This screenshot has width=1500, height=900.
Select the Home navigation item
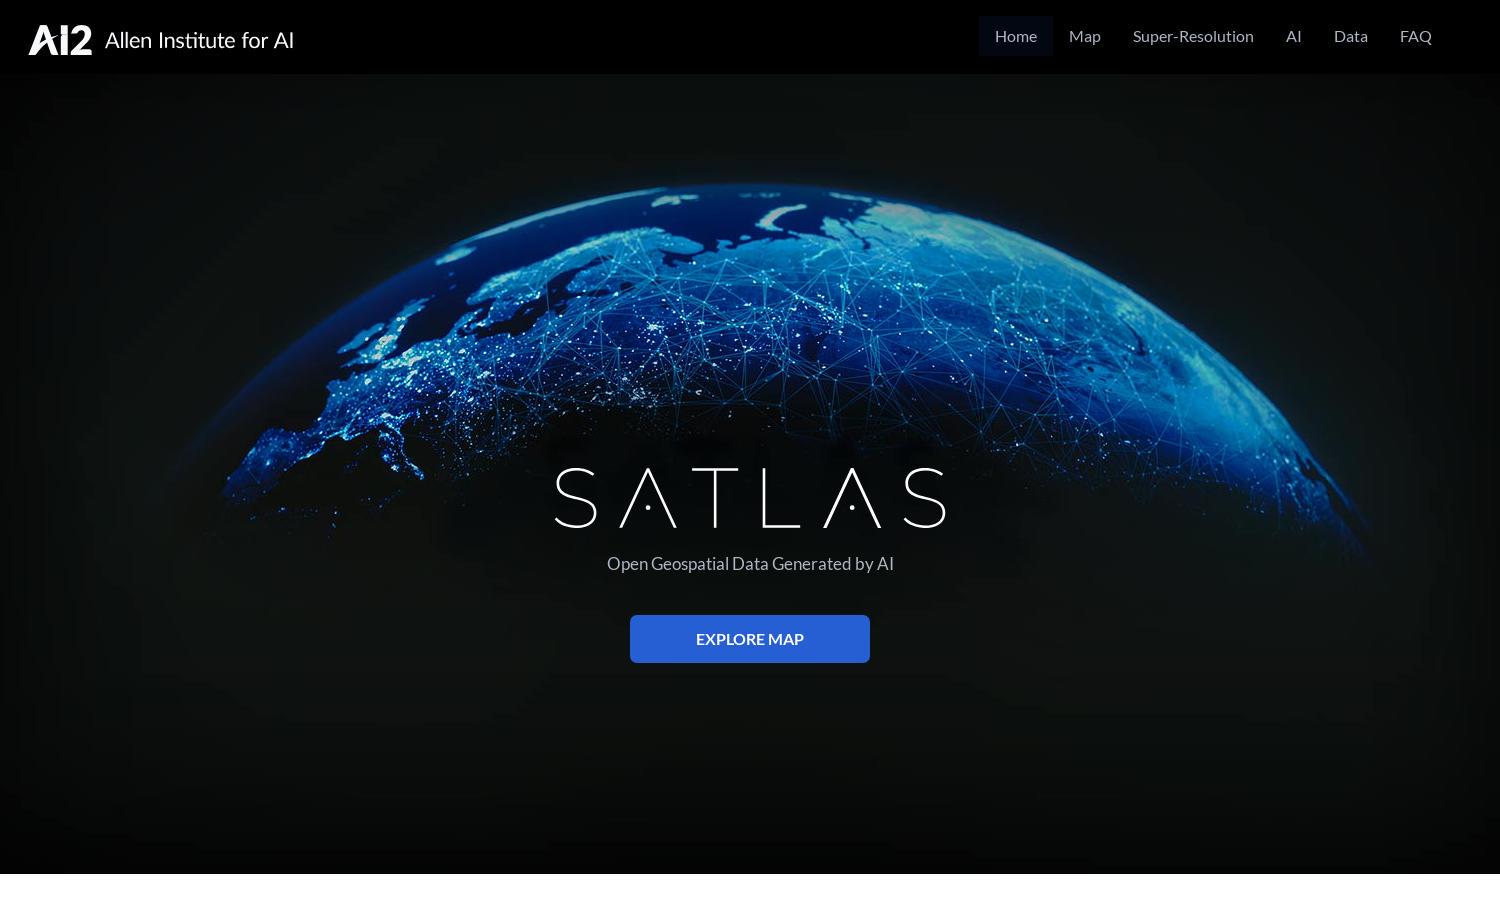pyautogui.click(x=1015, y=36)
